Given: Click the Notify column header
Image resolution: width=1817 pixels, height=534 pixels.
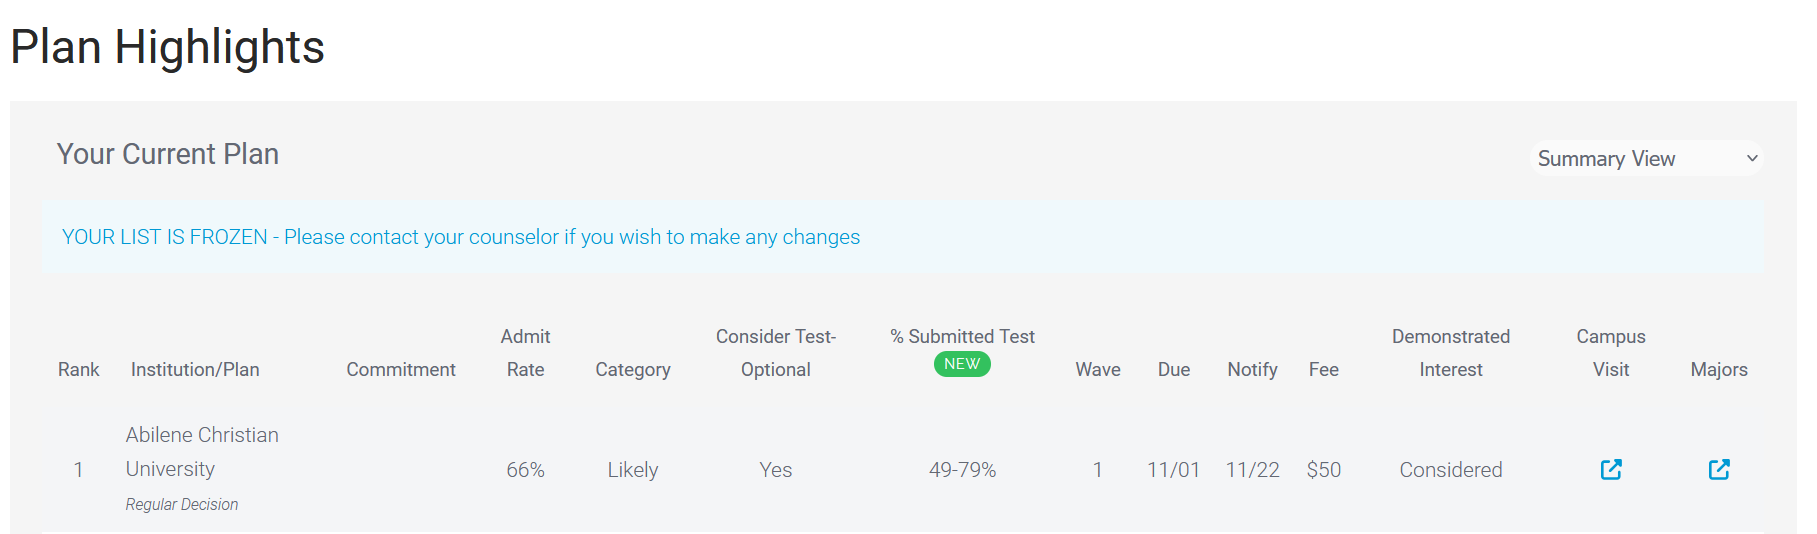Looking at the screenshot, I should [1252, 369].
